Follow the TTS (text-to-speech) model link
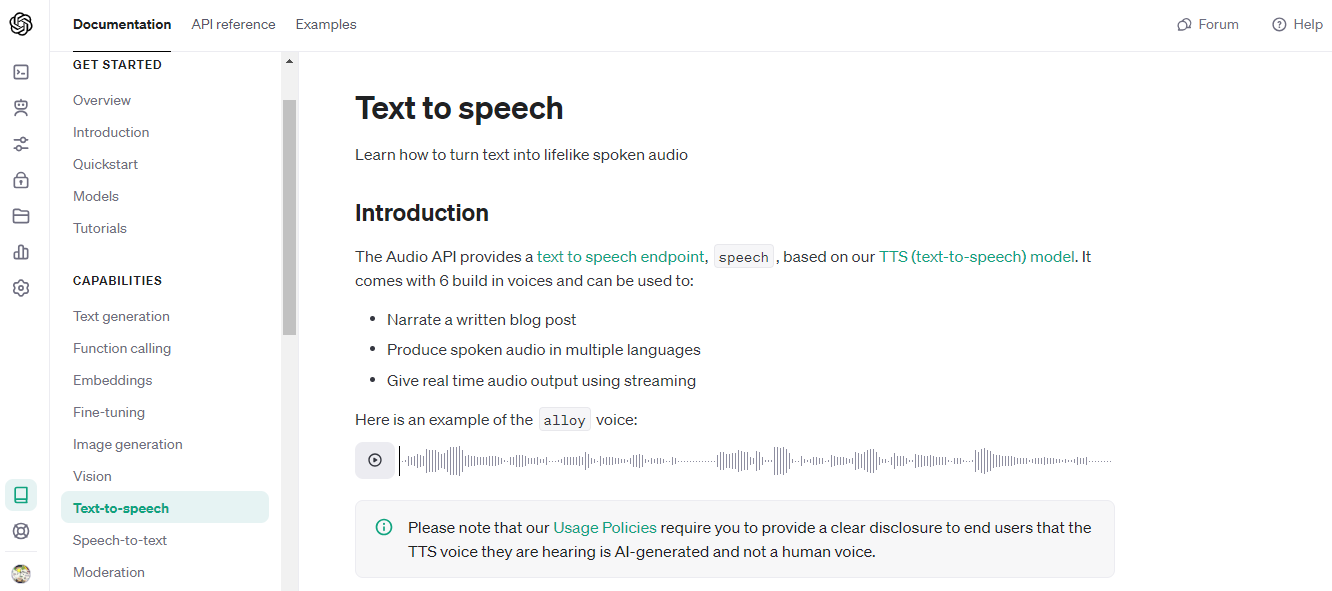This screenshot has width=1332, height=591. tap(977, 257)
